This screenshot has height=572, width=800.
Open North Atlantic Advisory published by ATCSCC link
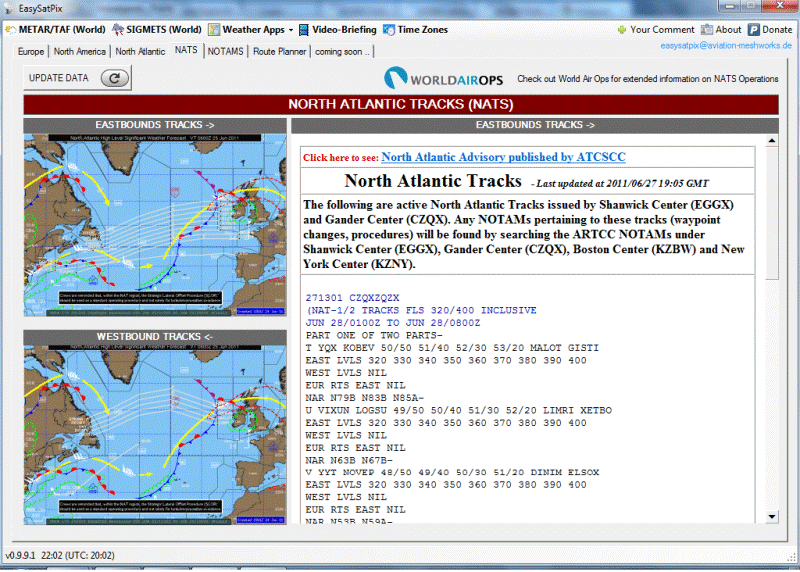[503, 157]
